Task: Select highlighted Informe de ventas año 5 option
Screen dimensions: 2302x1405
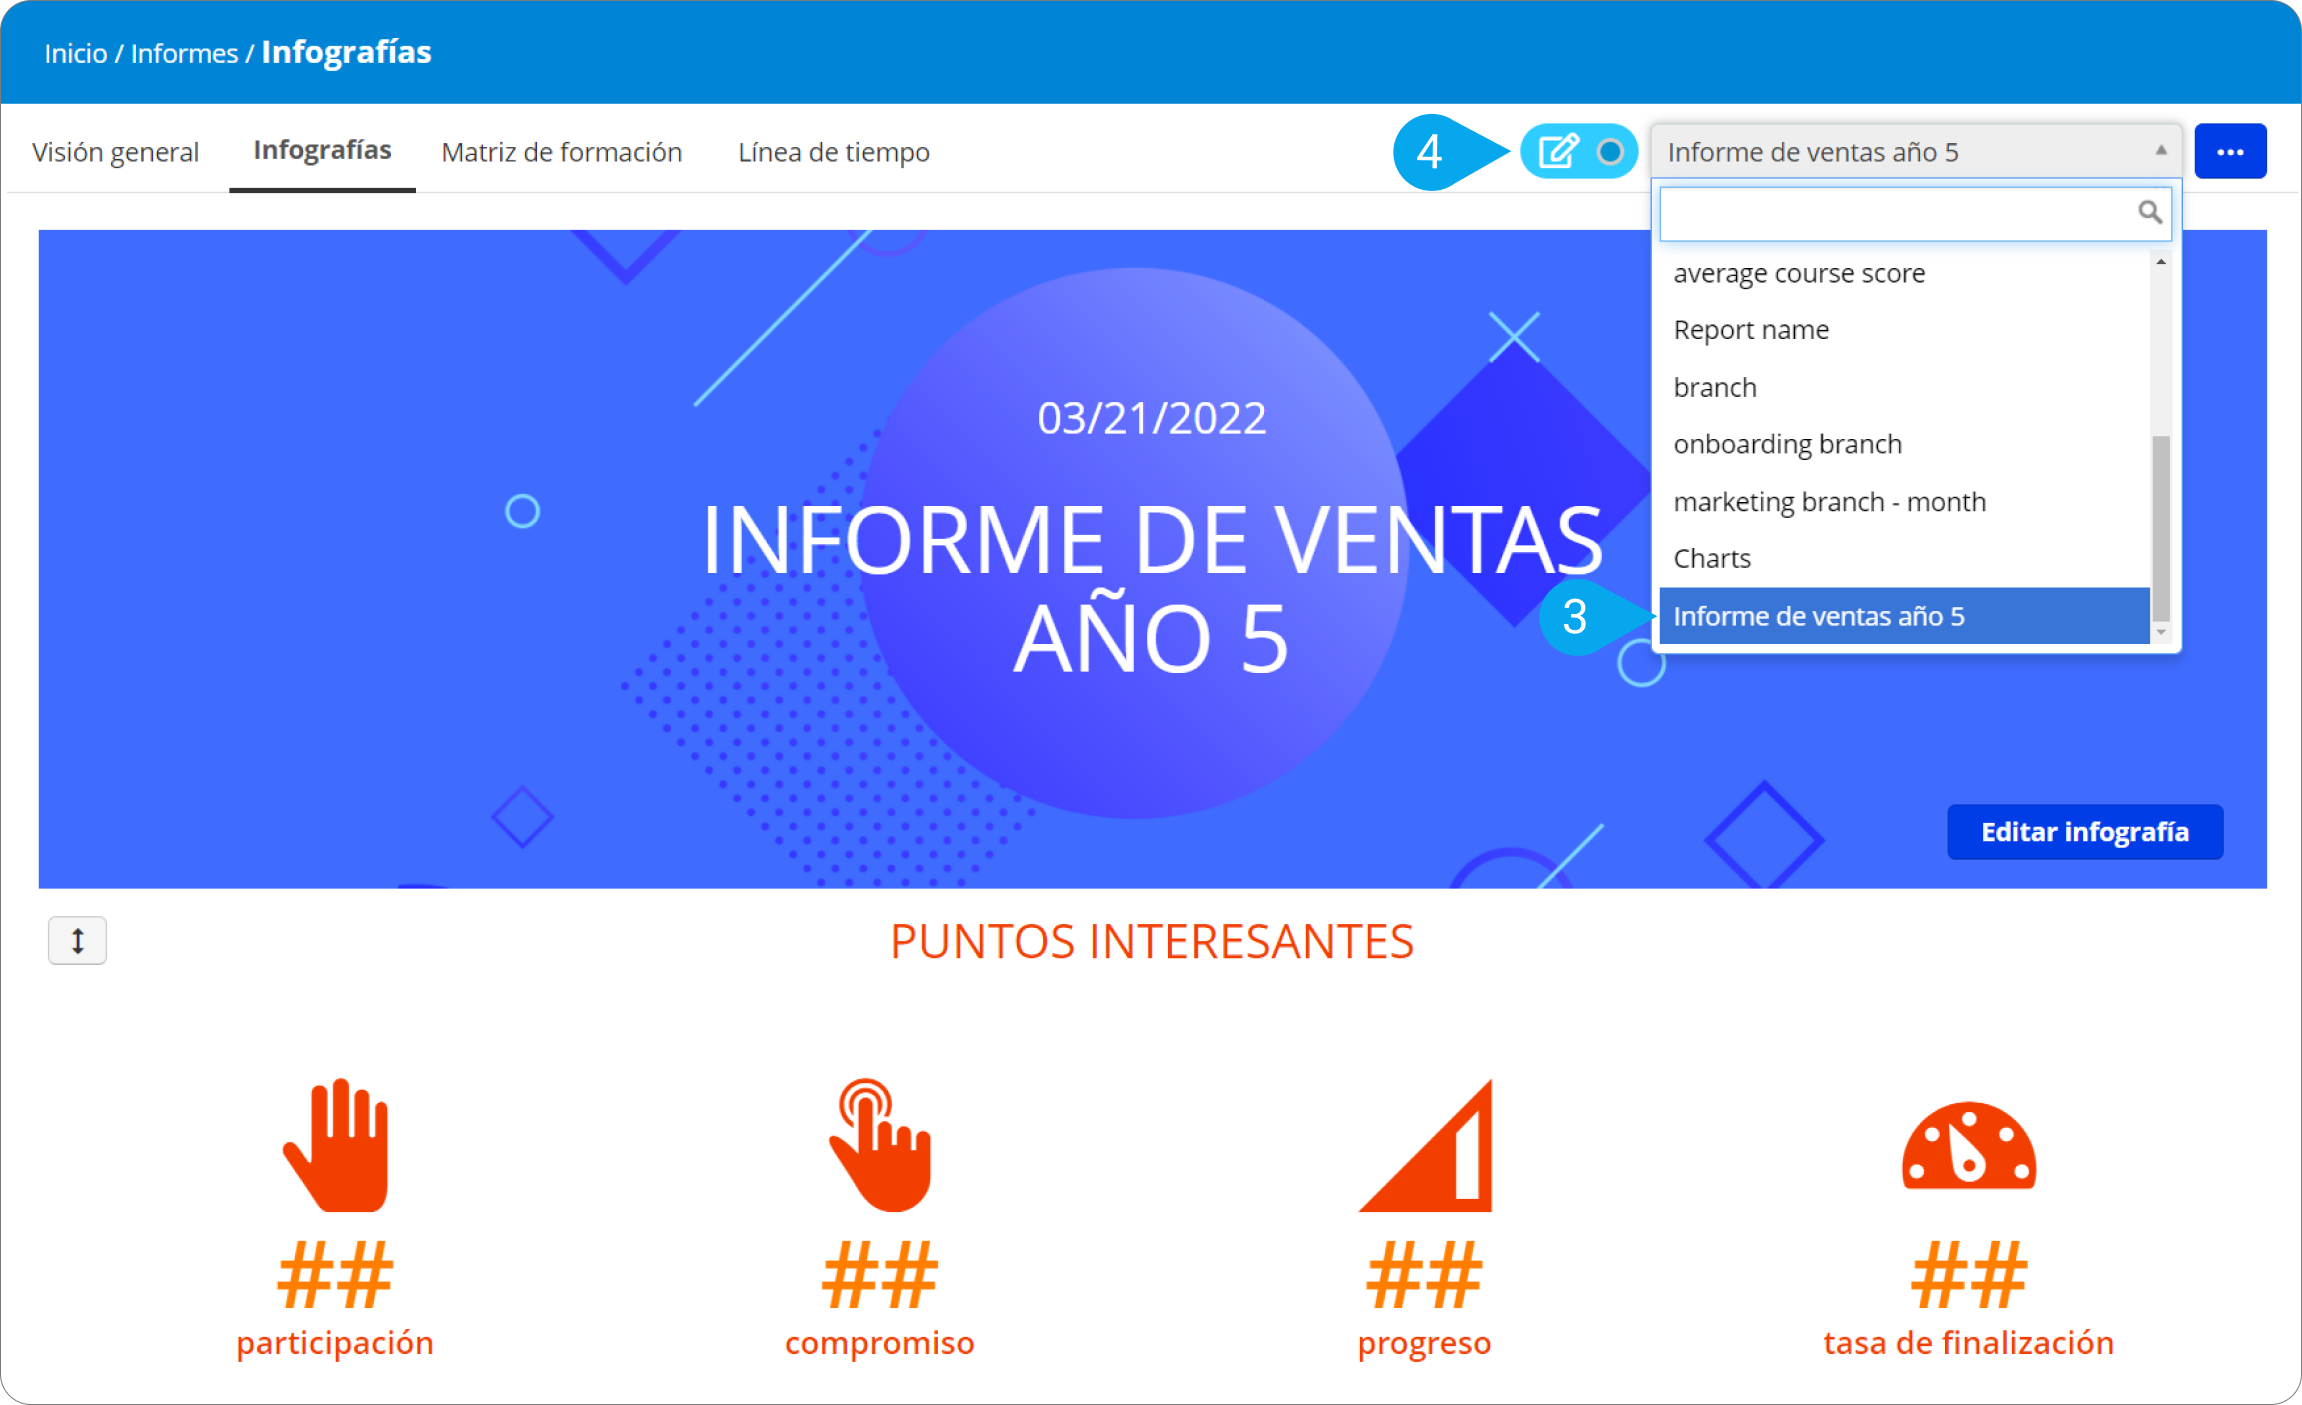Action: [1904, 616]
